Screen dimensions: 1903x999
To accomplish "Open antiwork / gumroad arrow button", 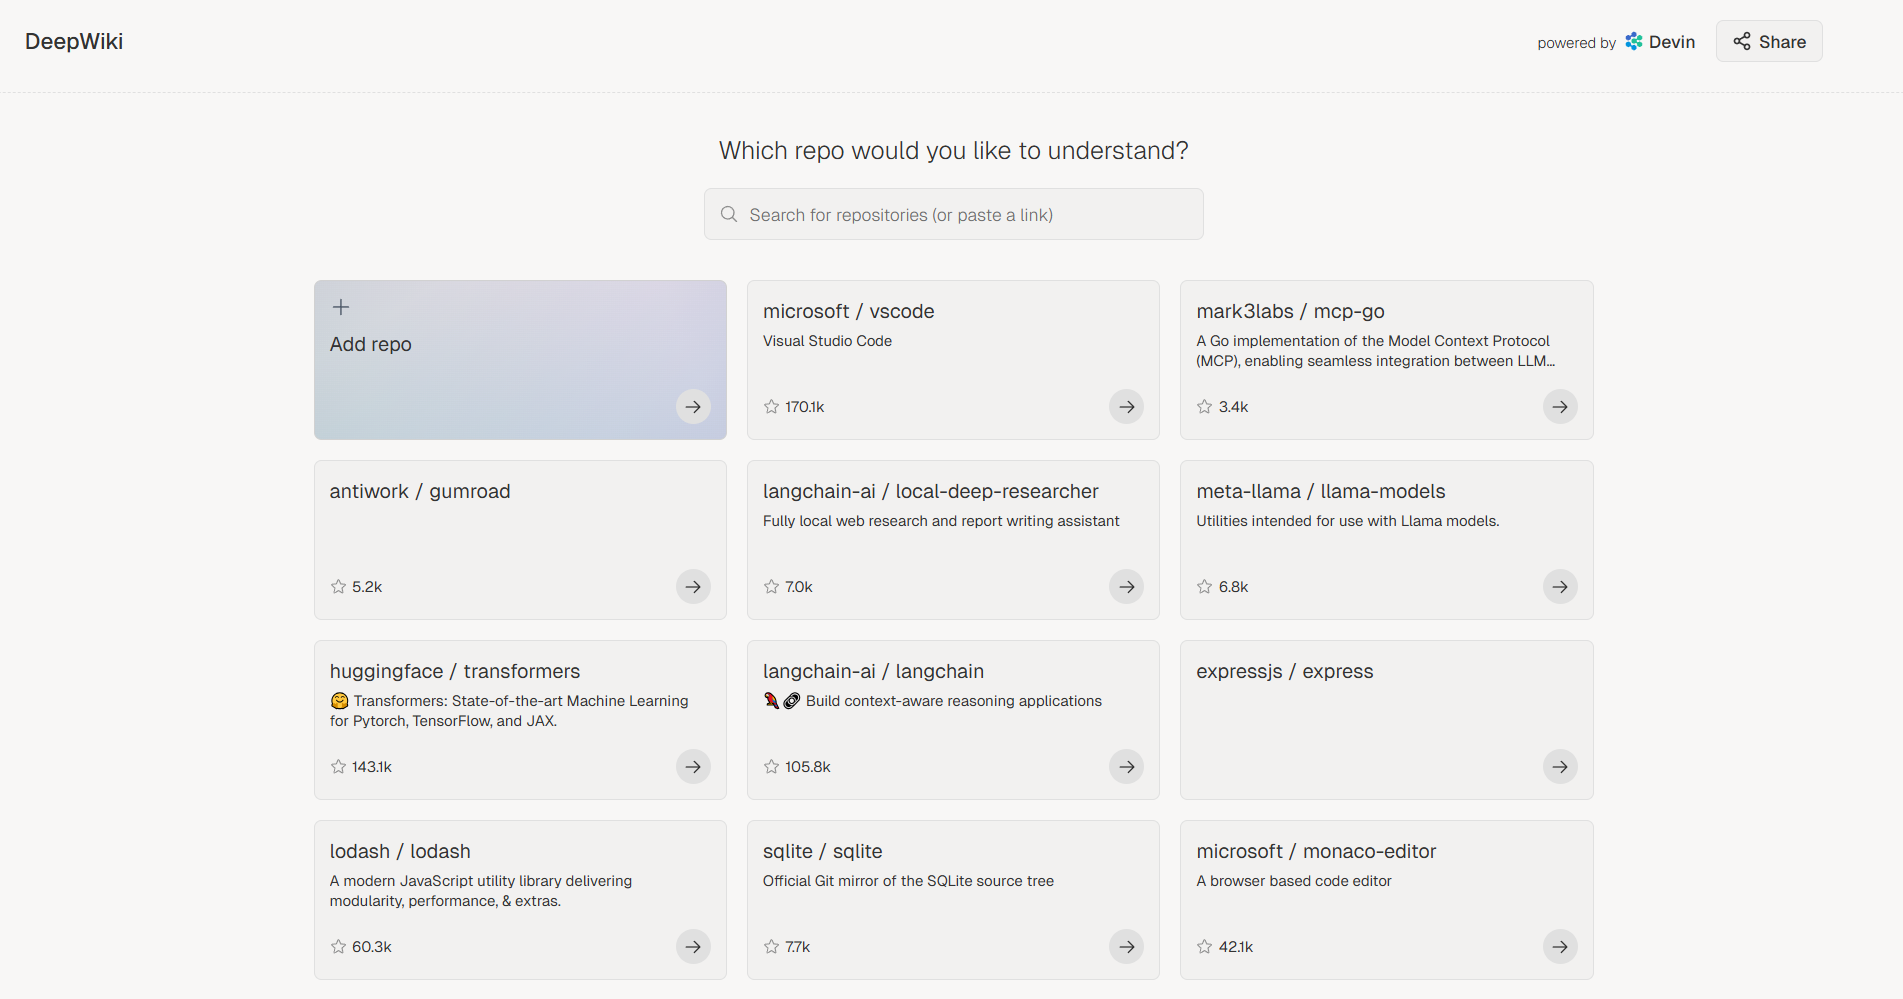I will click(x=693, y=587).
